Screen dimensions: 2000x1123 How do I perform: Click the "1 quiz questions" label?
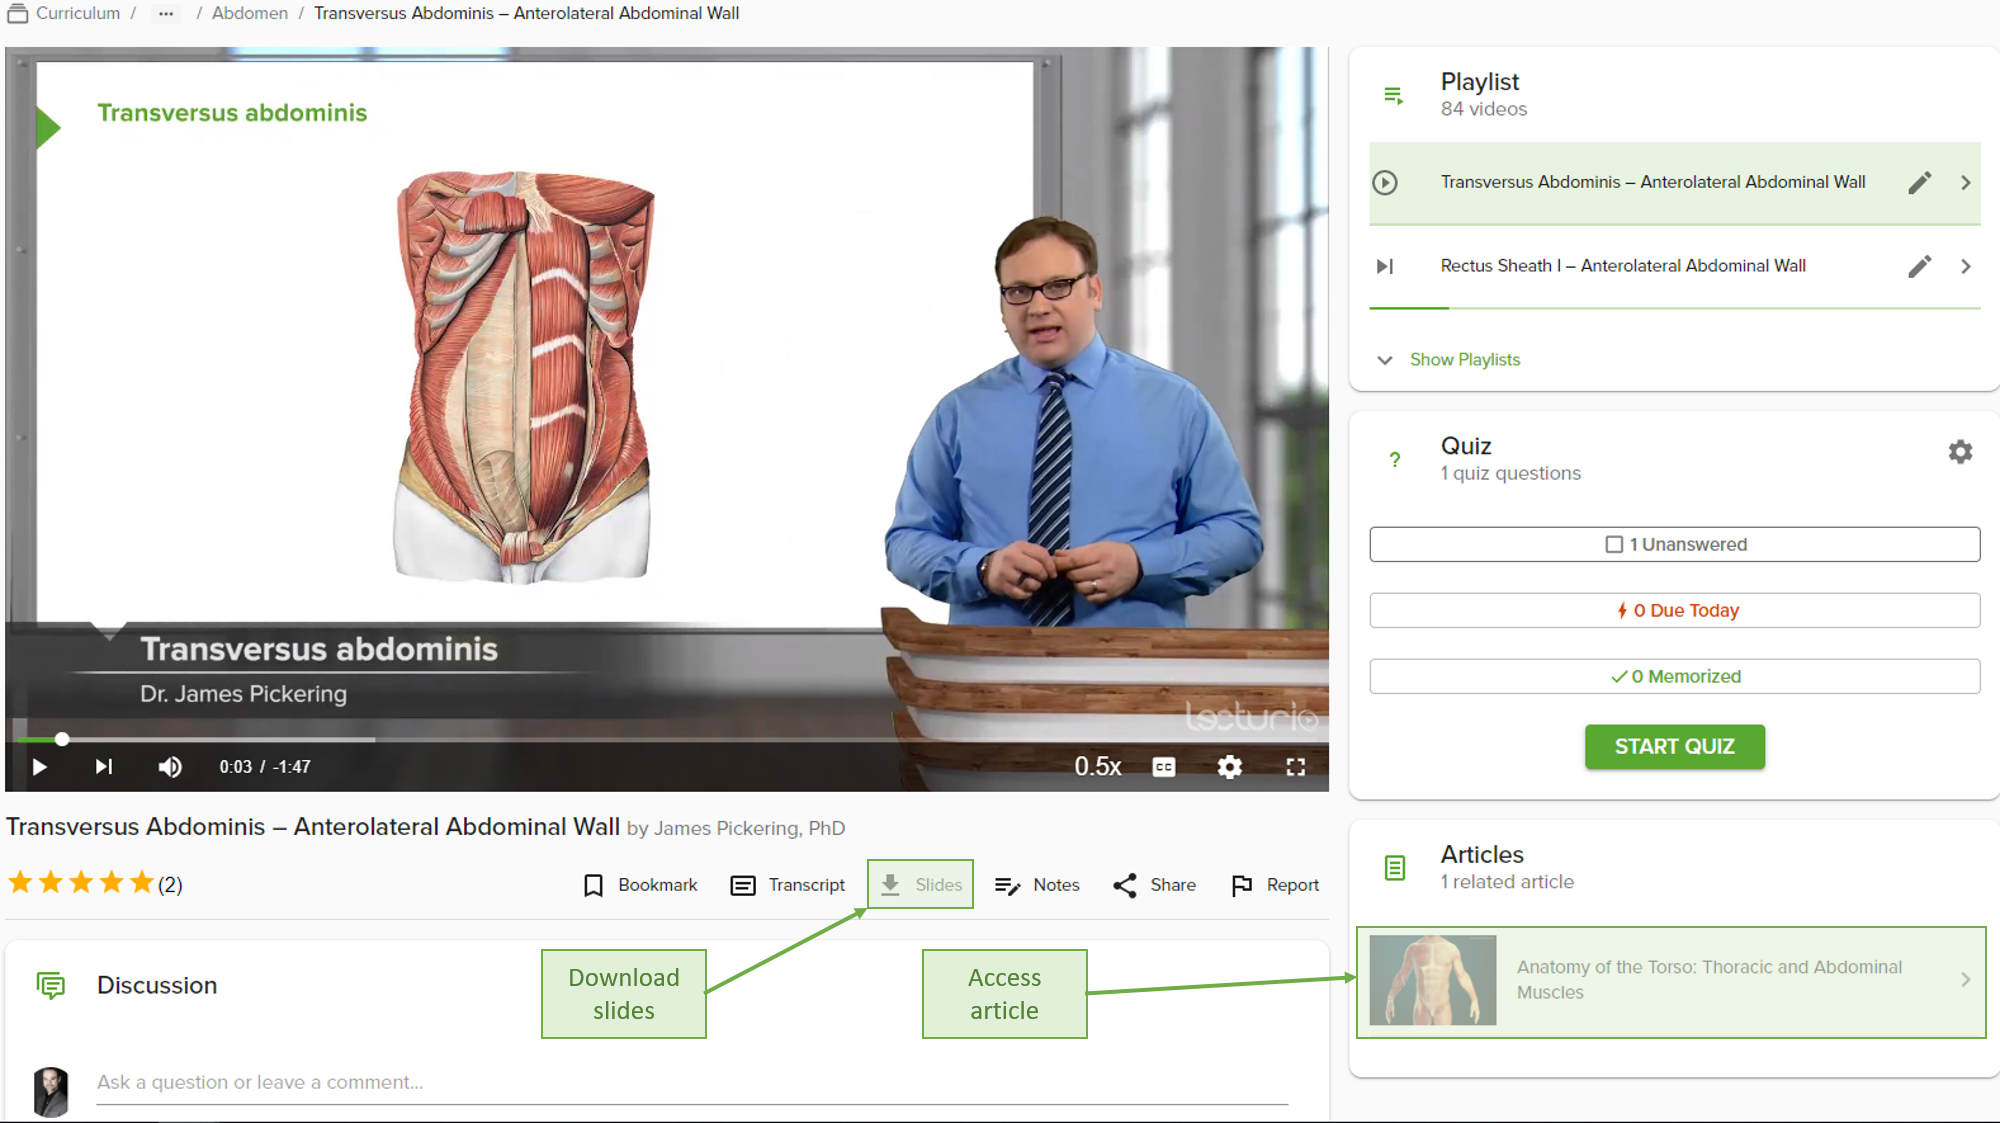pos(1510,473)
